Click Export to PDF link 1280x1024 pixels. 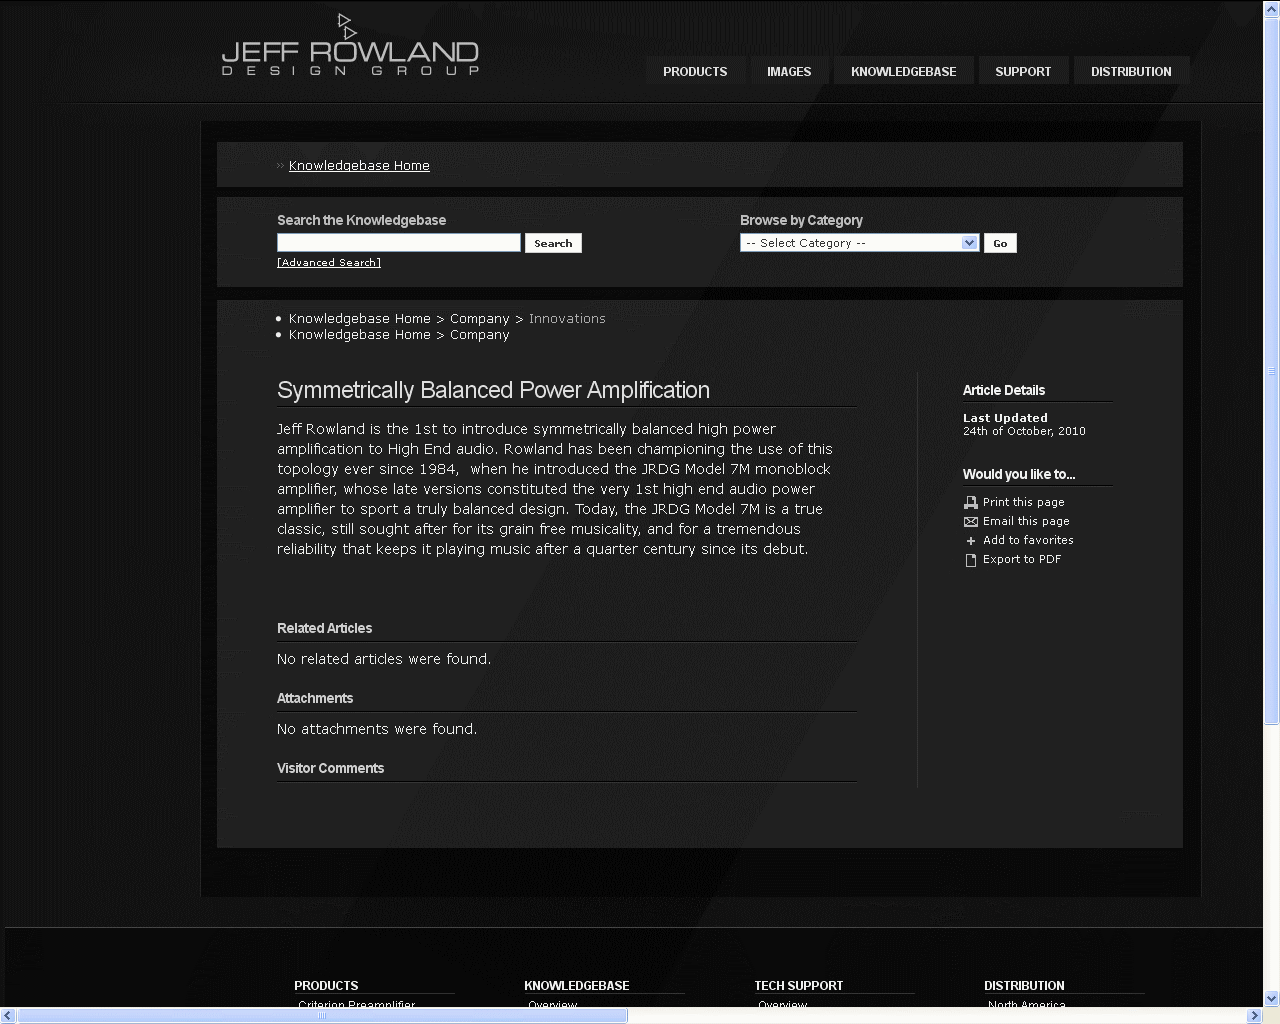(1022, 559)
